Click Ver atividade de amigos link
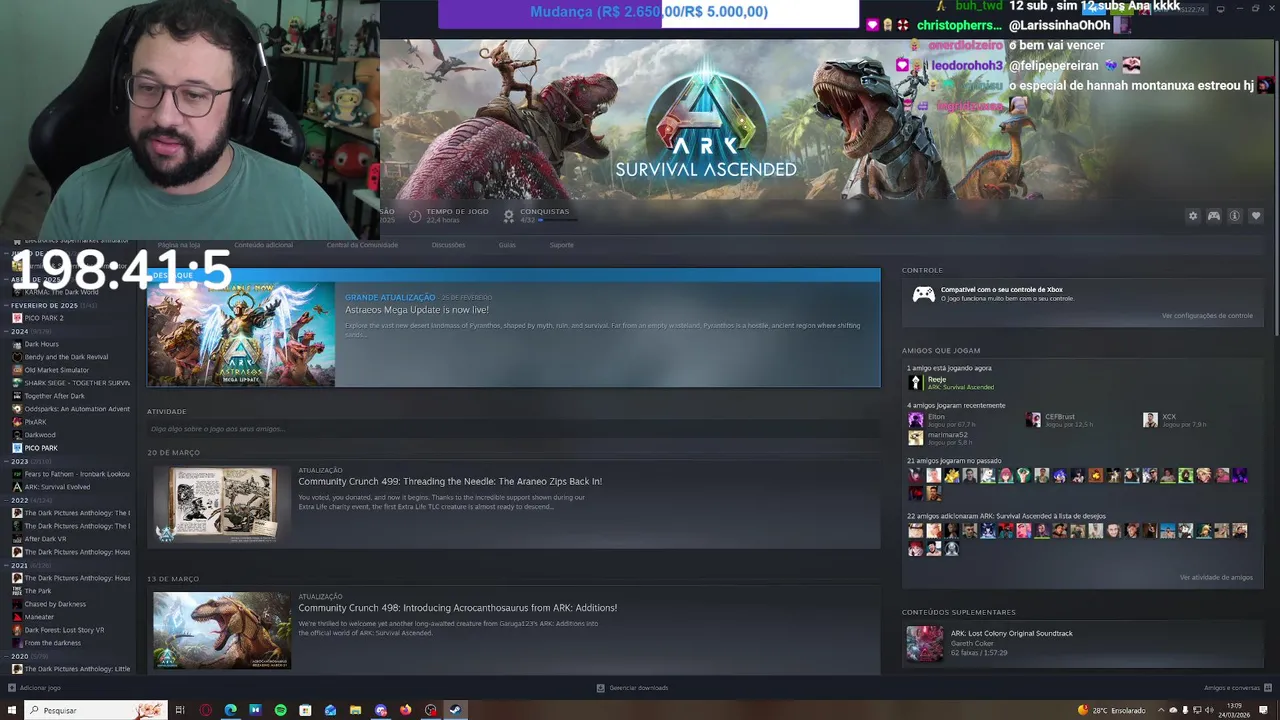1280x720 pixels. [1216, 578]
